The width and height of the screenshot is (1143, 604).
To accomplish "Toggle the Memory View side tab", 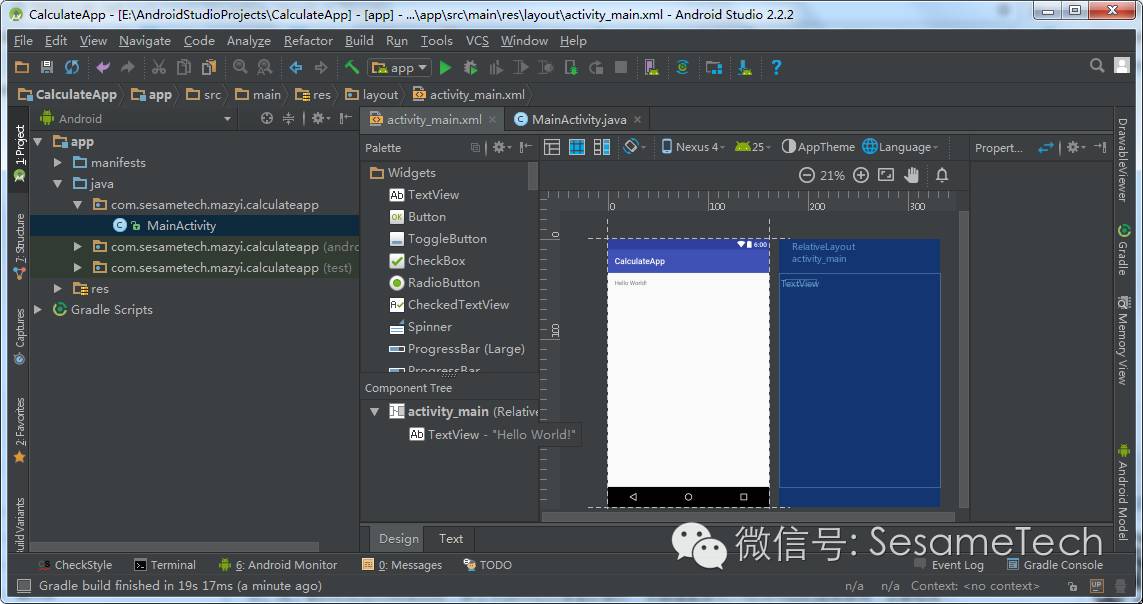I will point(1123,340).
